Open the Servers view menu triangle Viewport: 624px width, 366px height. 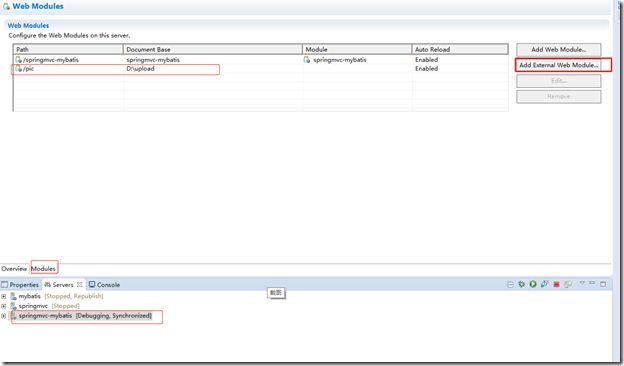click(582, 283)
